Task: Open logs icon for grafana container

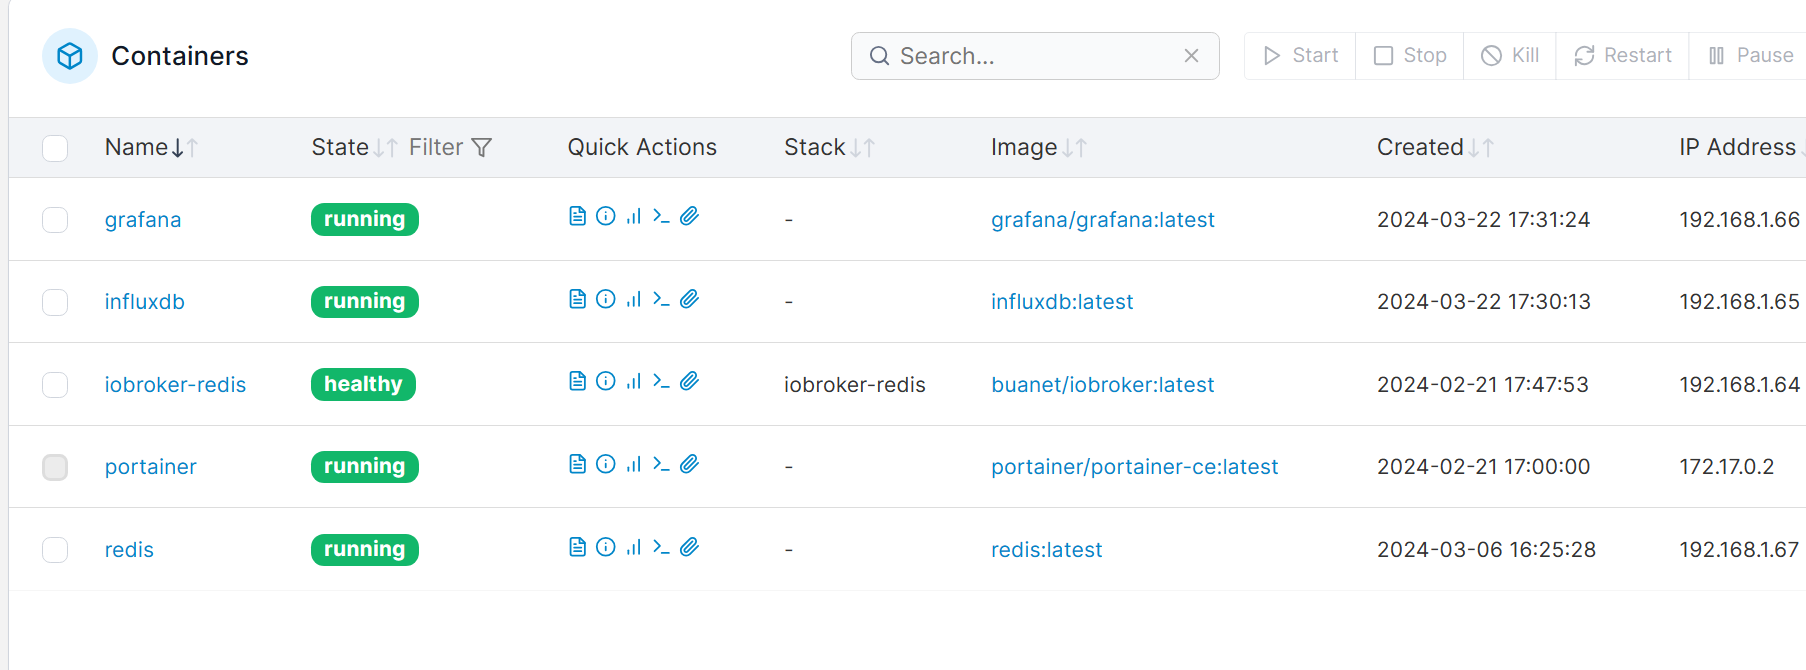Action: 577,216
